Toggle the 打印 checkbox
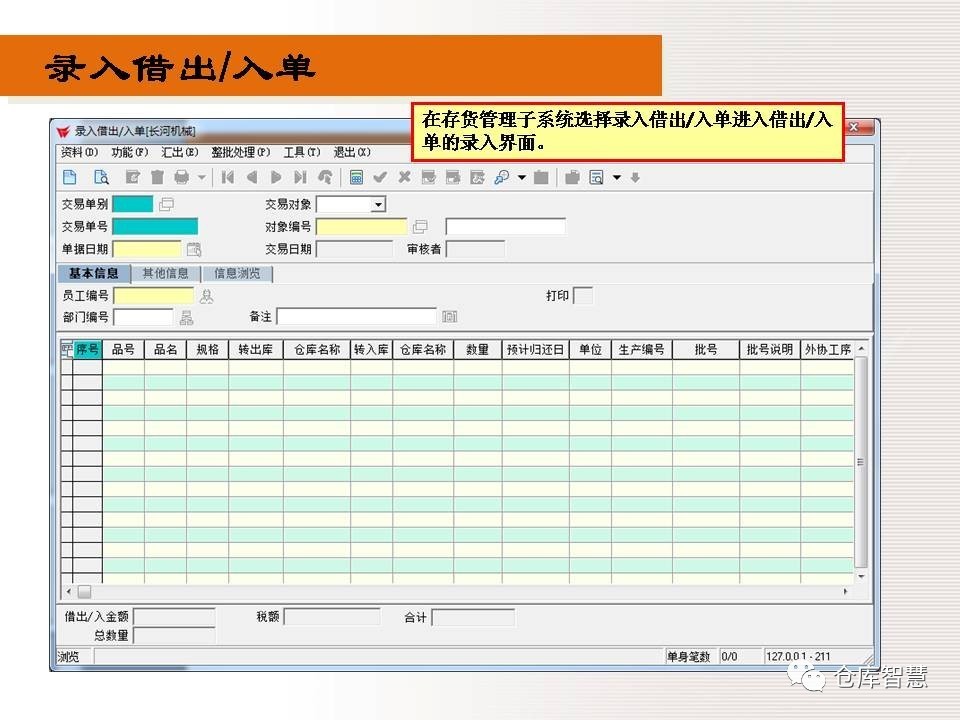The image size is (960, 720). [582, 296]
